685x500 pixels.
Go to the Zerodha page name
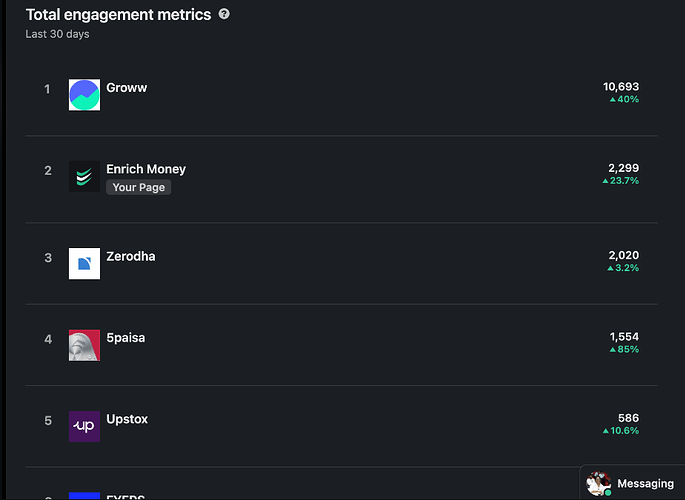click(x=131, y=256)
